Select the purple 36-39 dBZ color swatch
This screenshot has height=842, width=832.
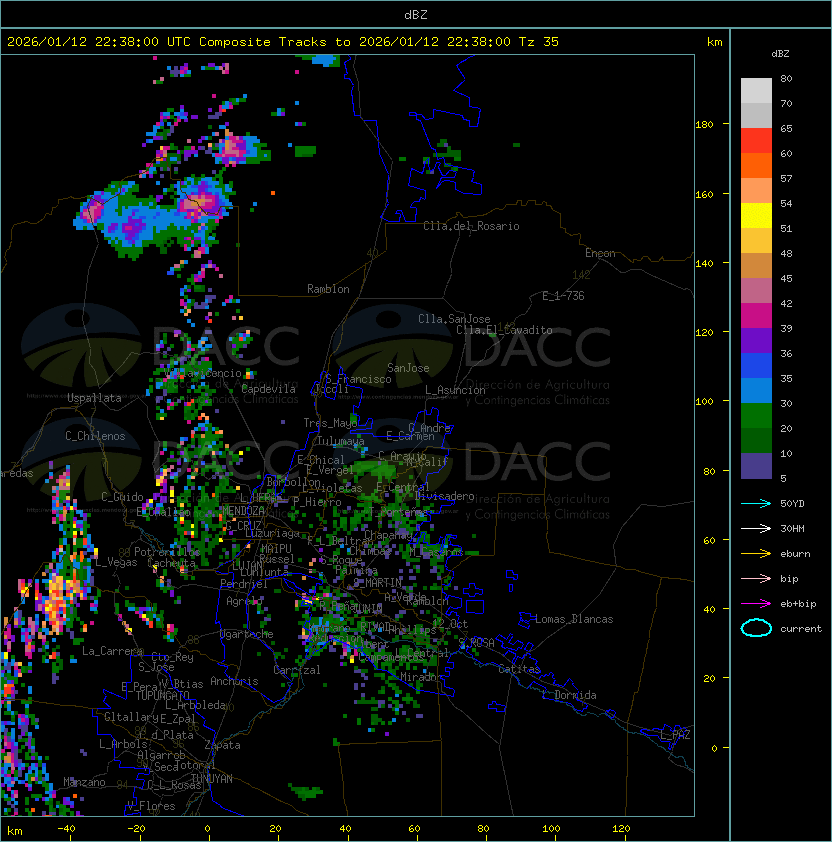point(756,341)
